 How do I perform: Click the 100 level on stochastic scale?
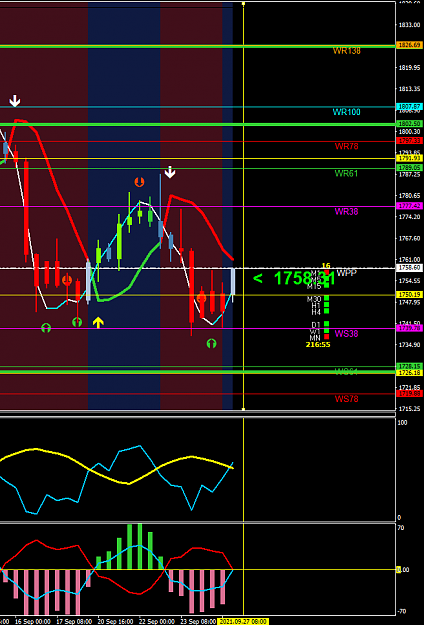tap(402, 423)
